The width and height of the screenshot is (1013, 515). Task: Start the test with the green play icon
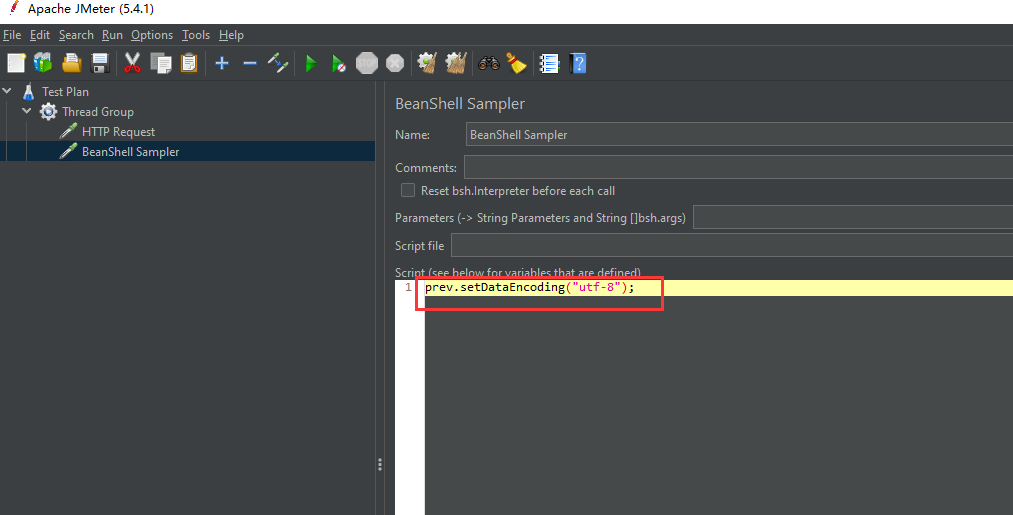311,63
